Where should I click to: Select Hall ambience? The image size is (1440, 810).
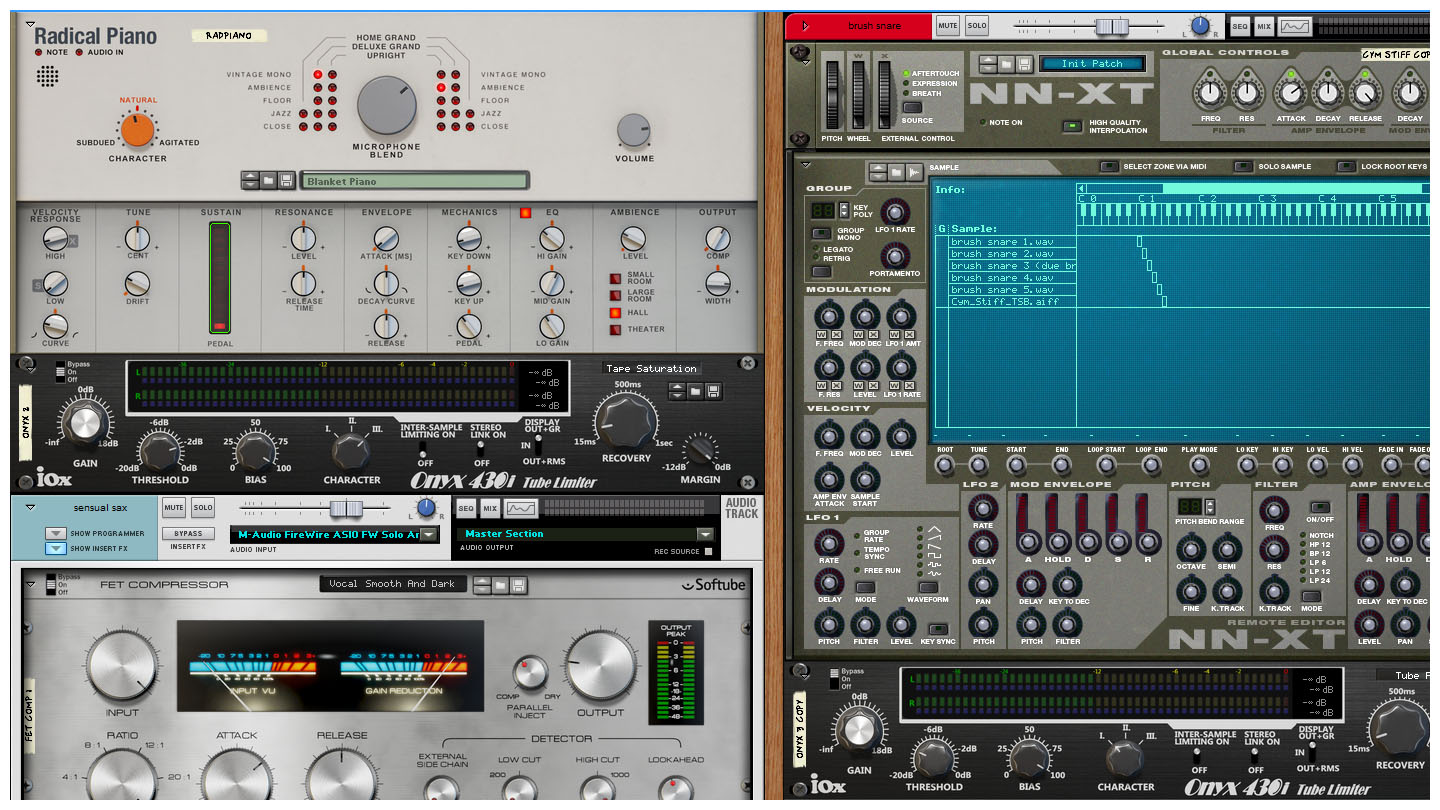tap(615, 313)
